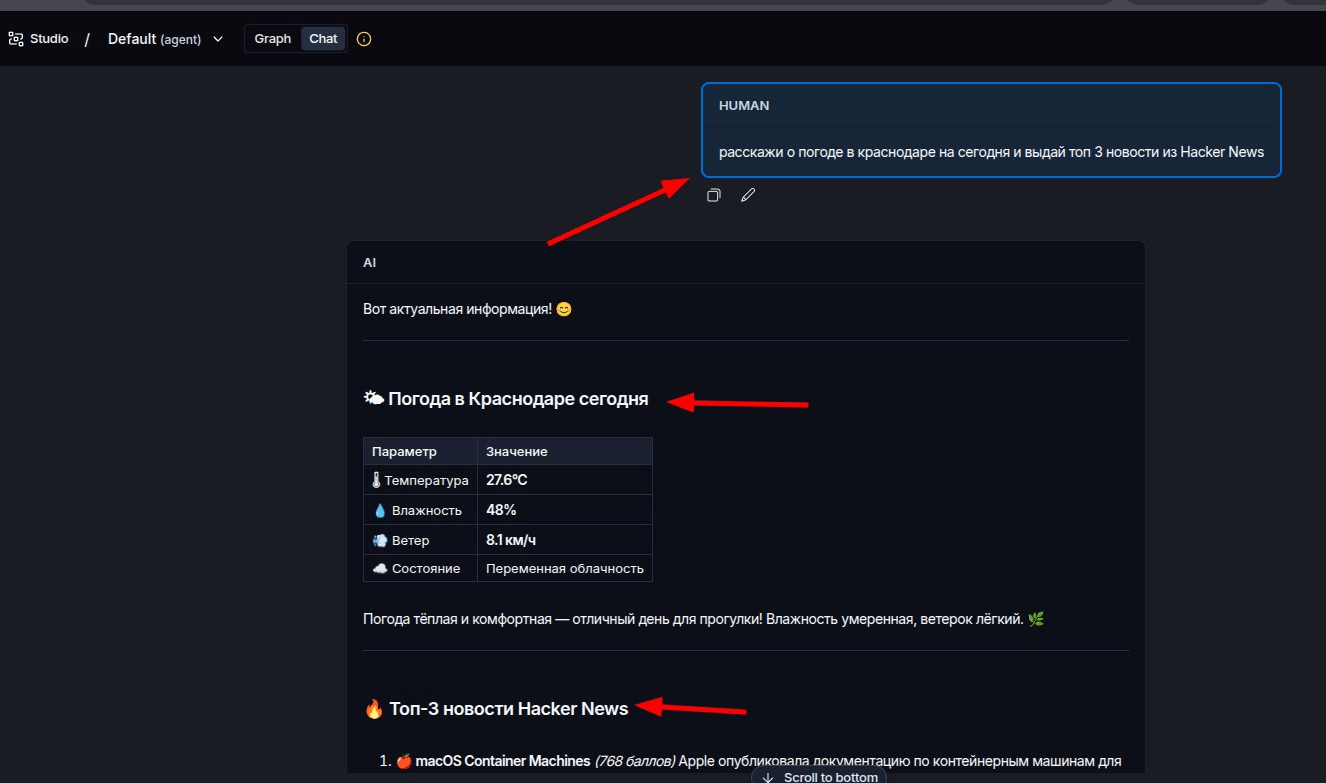The height and width of the screenshot is (783, 1326).
Task: Select the Chat view tab
Action: point(323,39)
